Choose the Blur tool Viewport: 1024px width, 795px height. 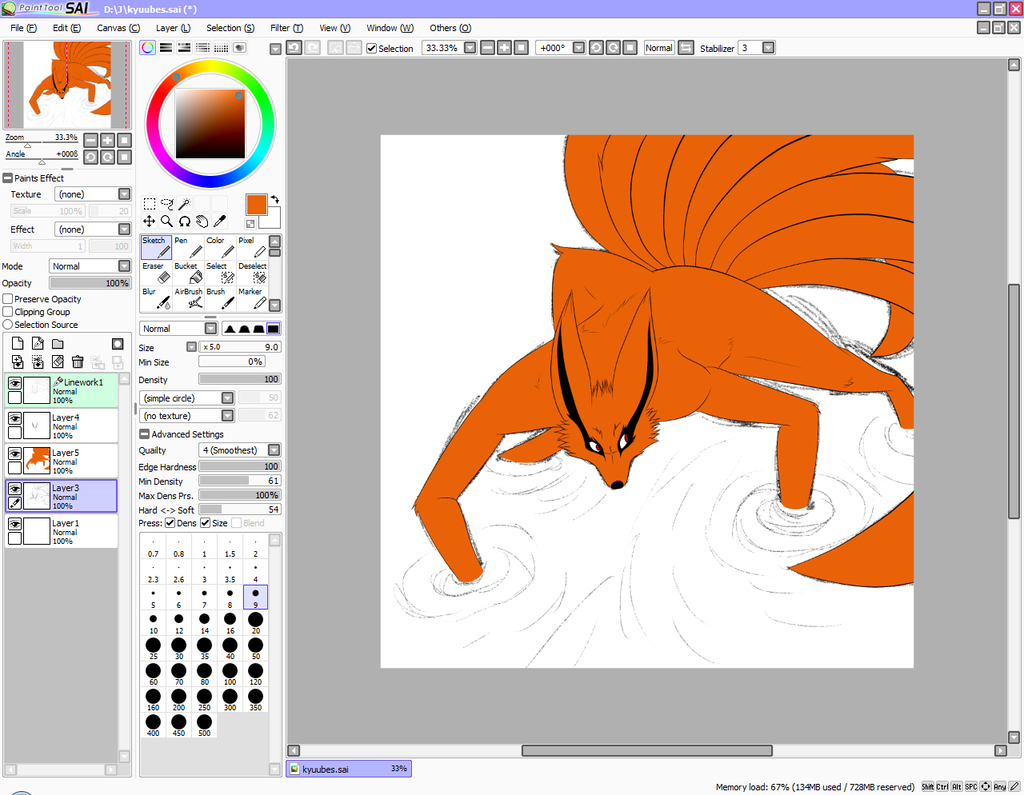click(x=156, y=299)
